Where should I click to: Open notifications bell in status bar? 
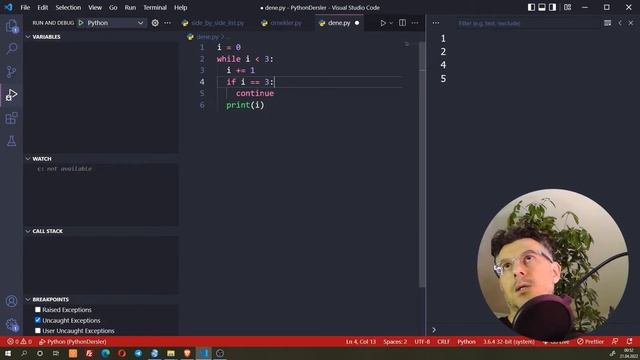[630, 341]
